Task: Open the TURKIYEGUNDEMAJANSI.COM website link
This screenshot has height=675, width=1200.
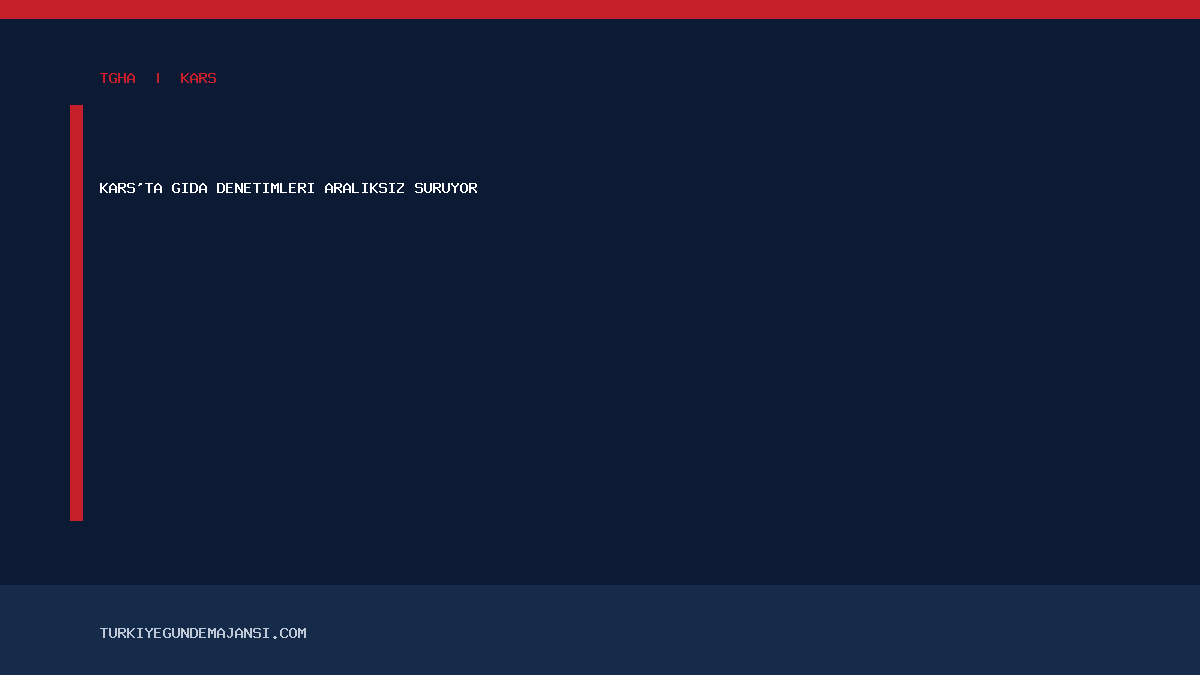Action: [203, 633]
